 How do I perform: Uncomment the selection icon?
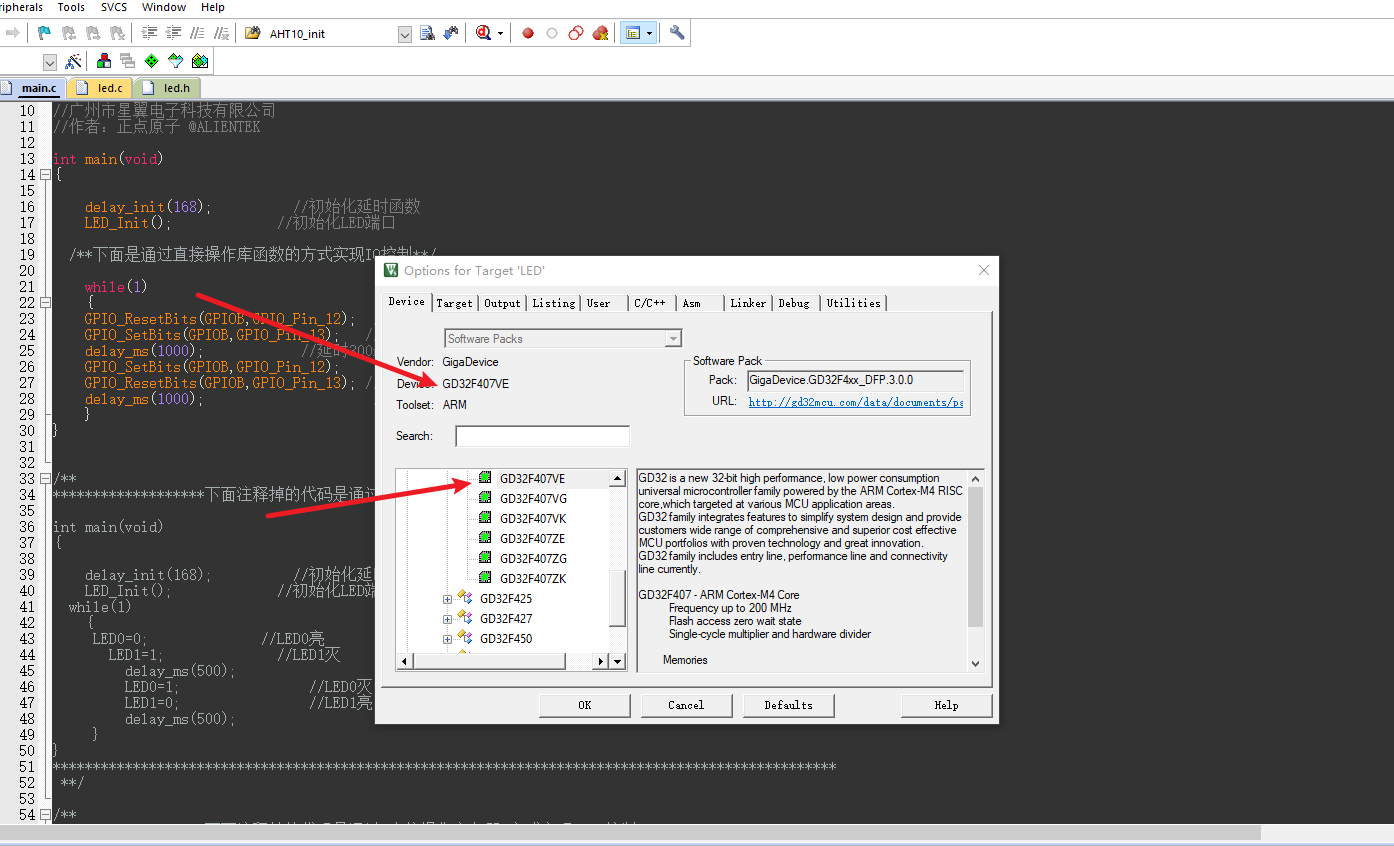[221, 33]
